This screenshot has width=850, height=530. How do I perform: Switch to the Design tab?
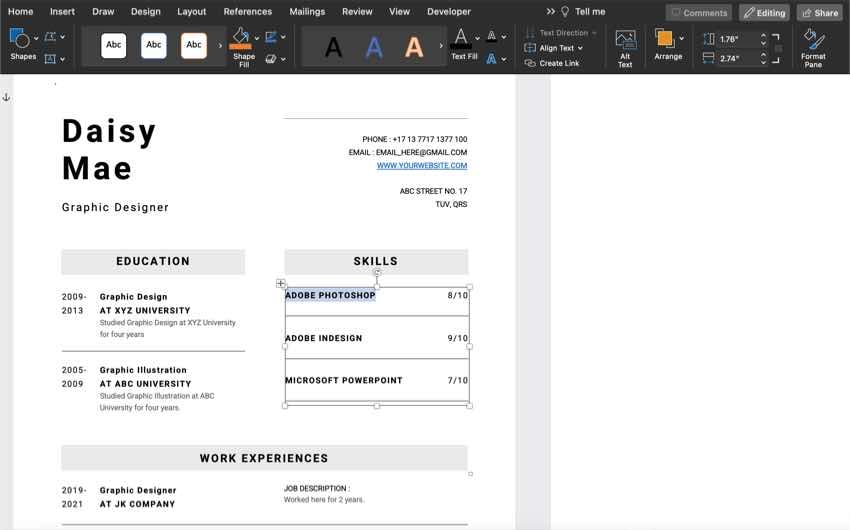tap(146, 11)
